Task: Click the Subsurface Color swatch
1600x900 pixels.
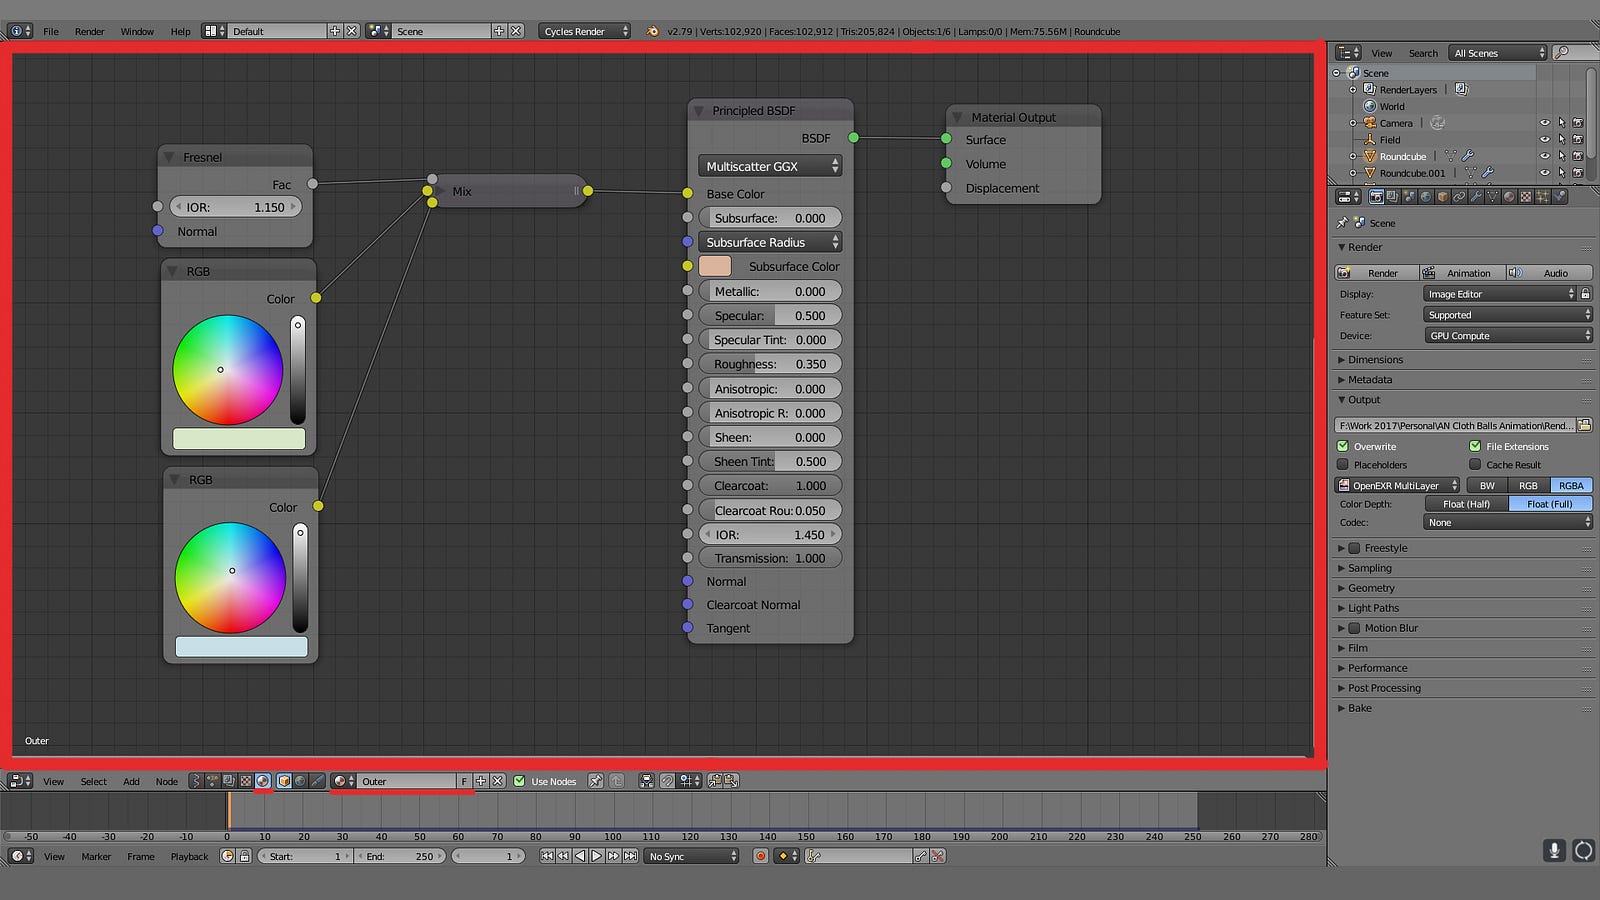Action: pos(715,266)
